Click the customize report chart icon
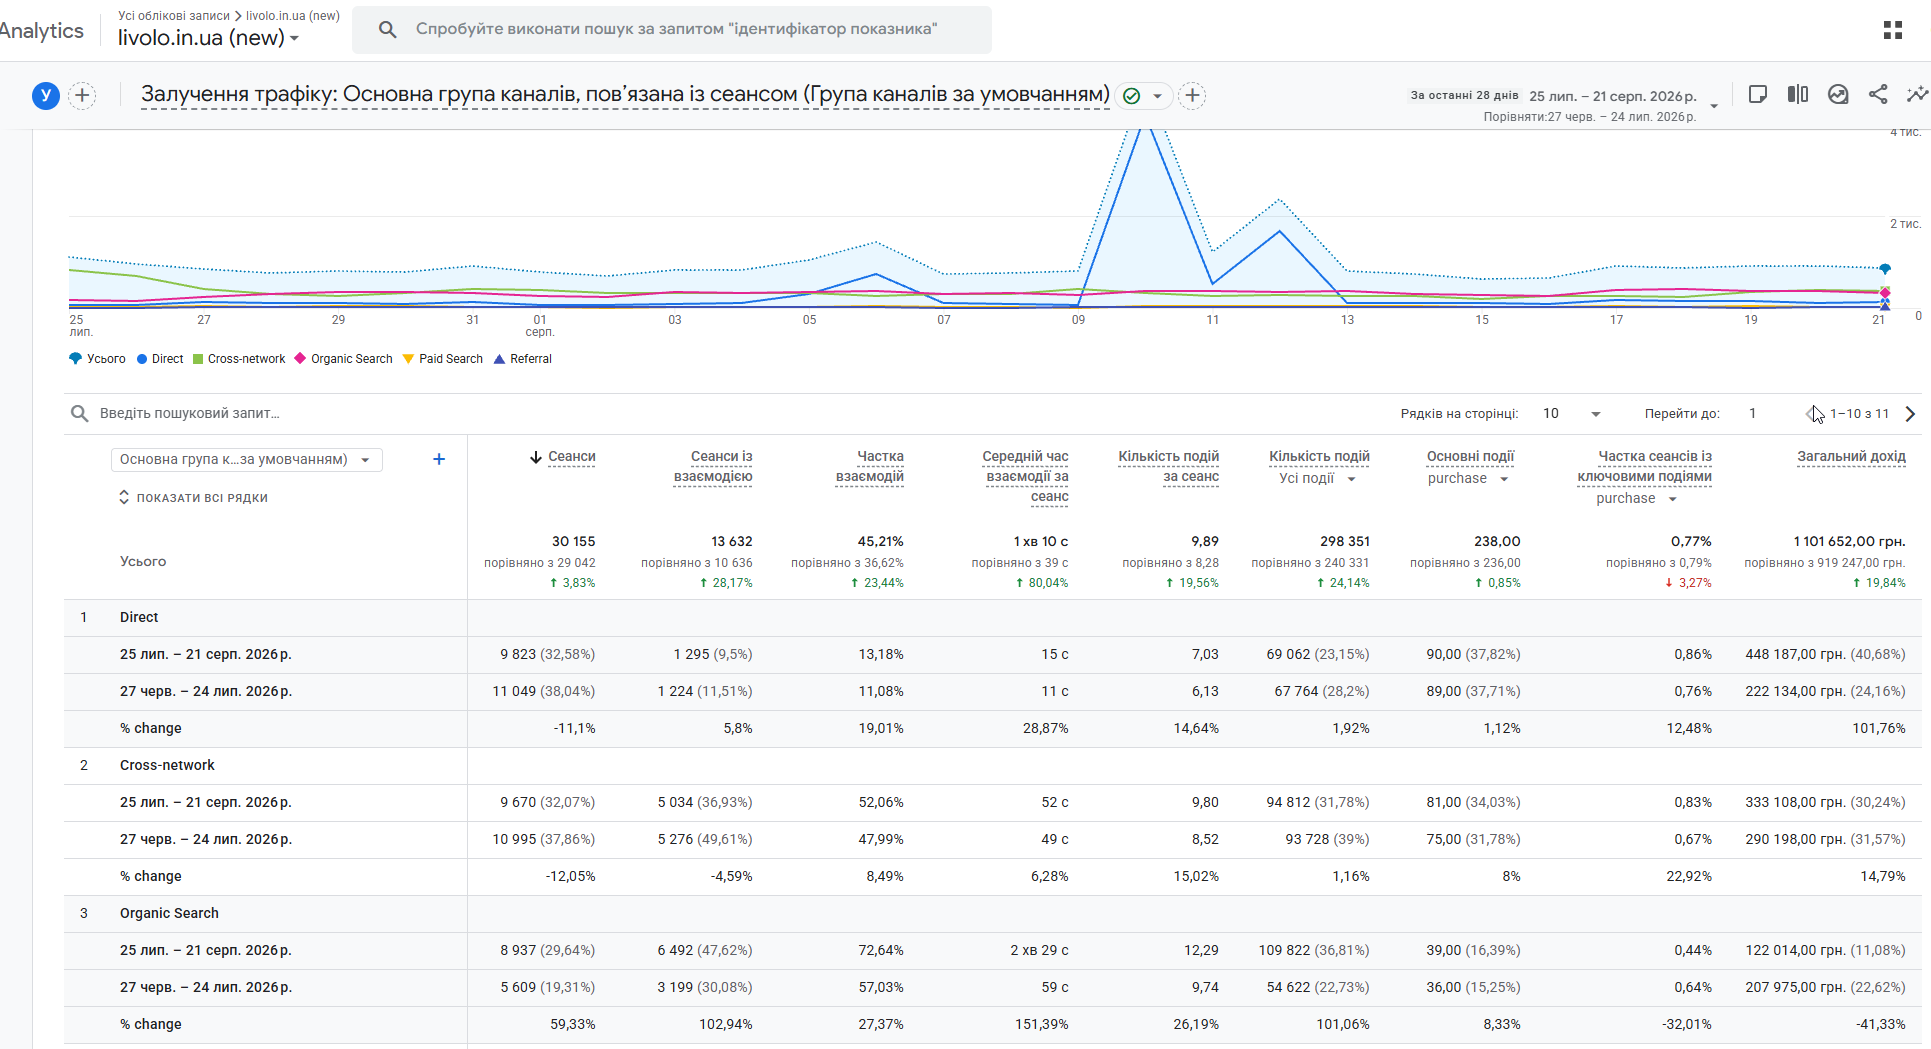 pos(1838,94)
